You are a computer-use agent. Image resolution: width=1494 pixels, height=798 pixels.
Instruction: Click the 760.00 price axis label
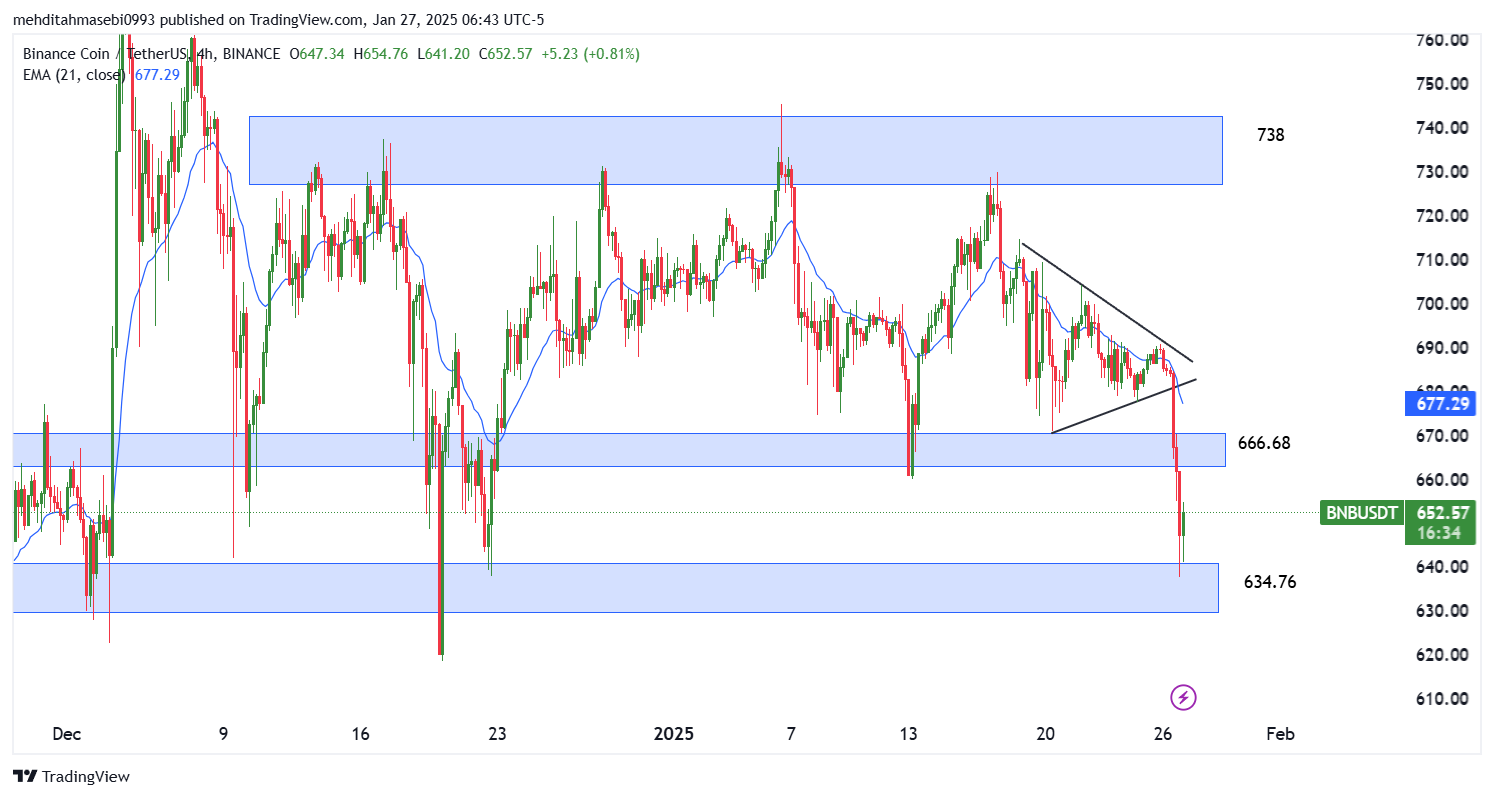tap(1440, 40)
